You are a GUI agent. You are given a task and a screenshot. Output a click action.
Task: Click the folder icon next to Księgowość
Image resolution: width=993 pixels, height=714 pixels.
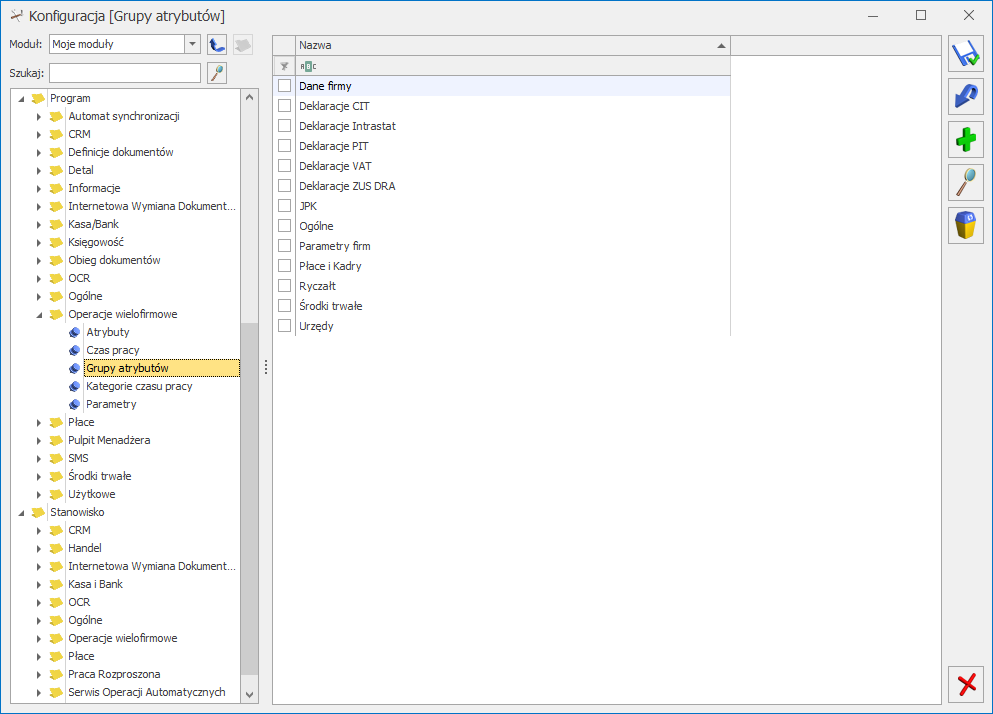coord(57,242)
